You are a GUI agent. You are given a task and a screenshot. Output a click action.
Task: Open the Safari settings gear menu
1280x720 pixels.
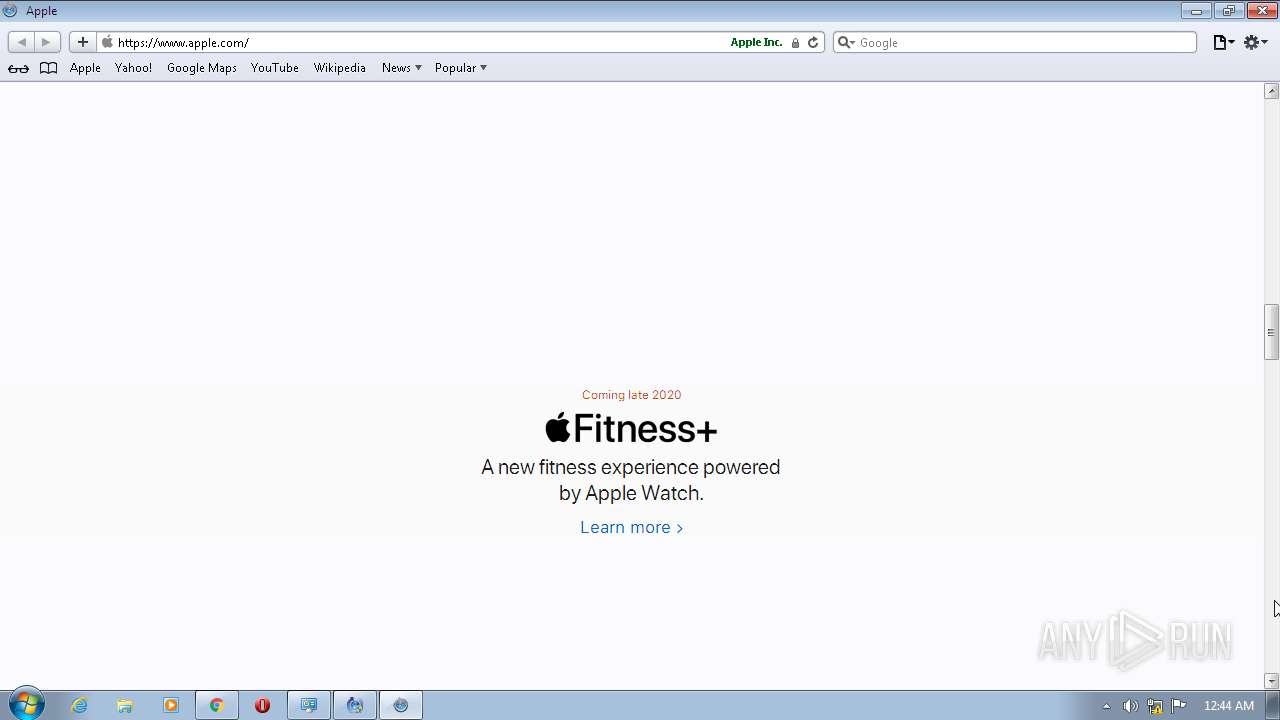[1256, 42]
